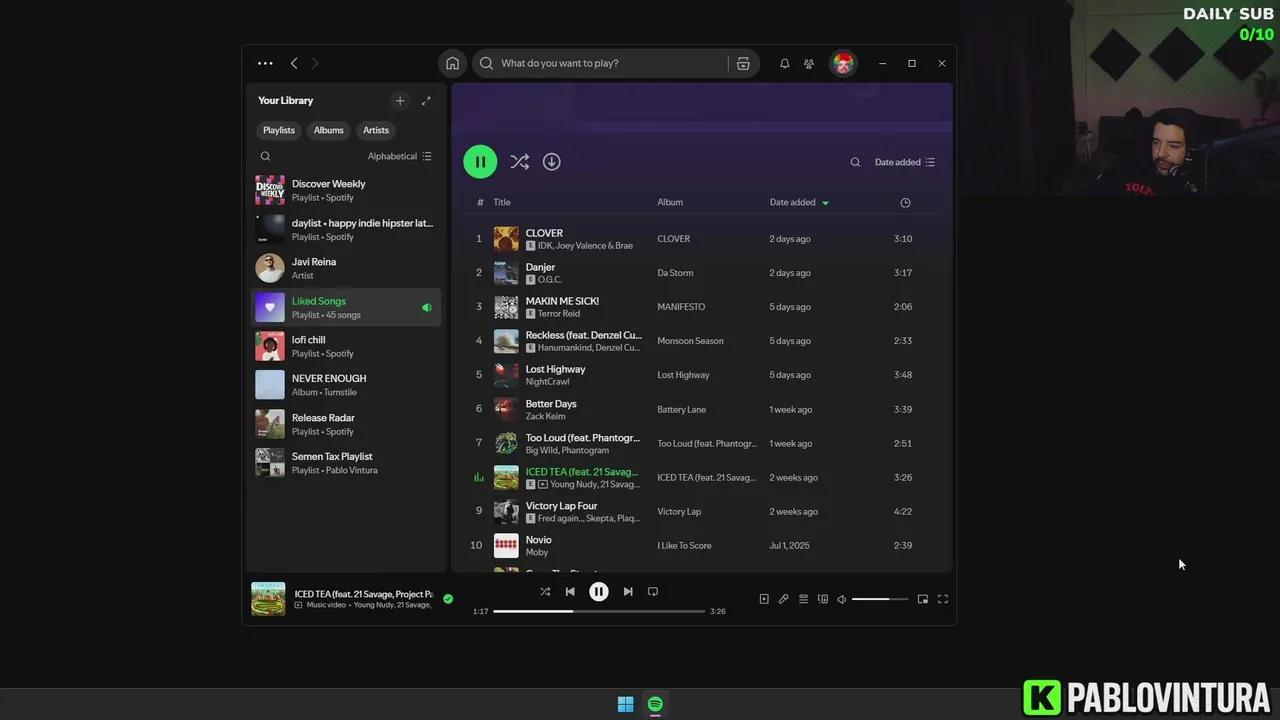Open the NEVER ENOUGH album by Turnstile
Screen dimensions: 1280x720
coord(345,385)
